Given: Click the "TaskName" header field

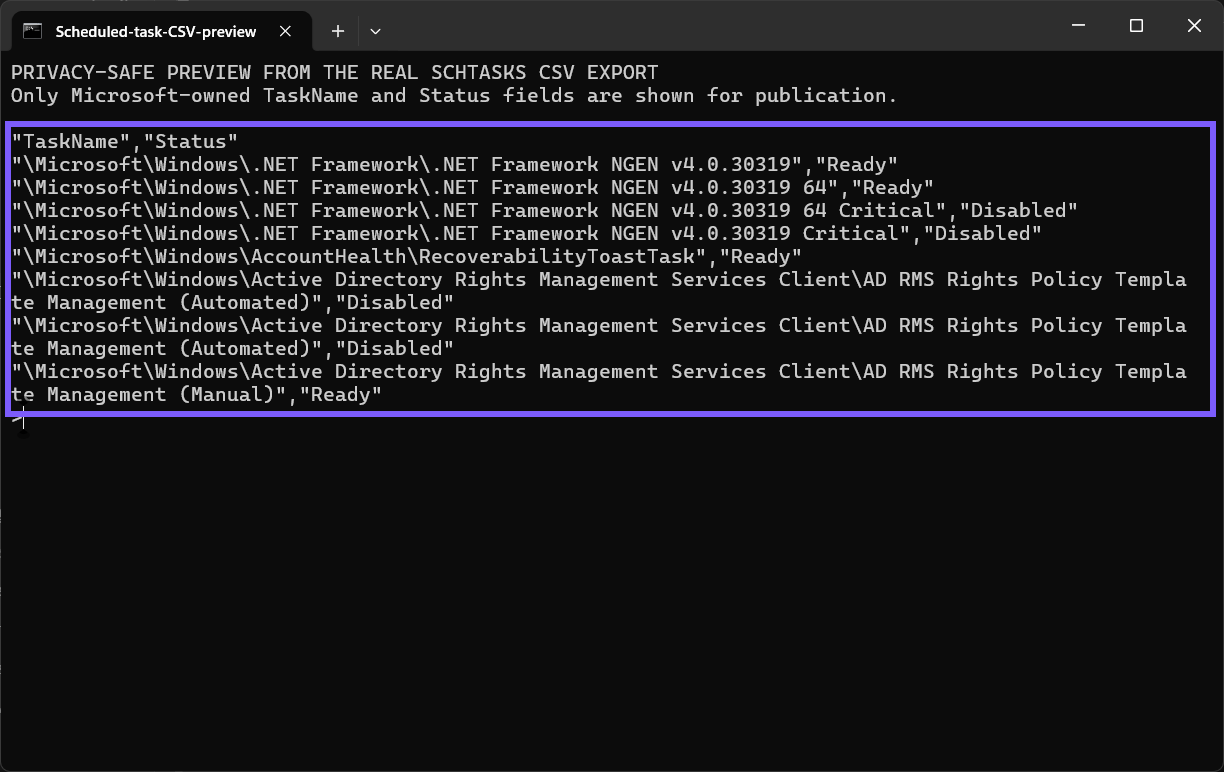Looking at the screenshot, I should point(71,142).
